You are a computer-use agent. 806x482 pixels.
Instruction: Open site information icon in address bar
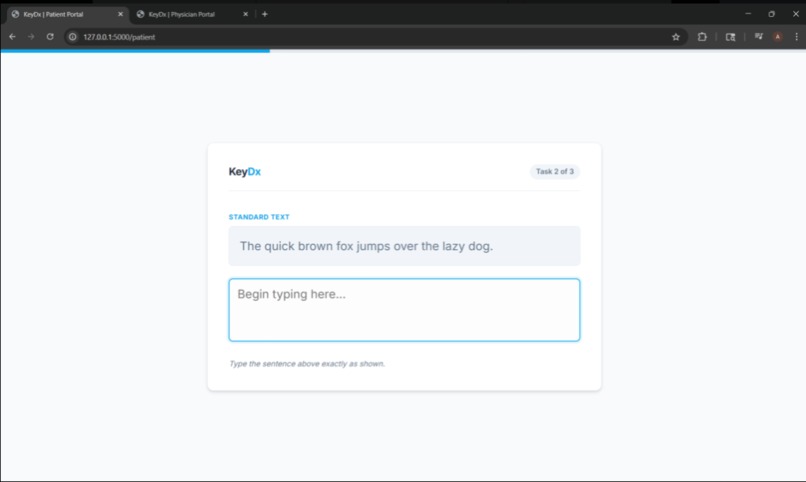pos(72,37)
